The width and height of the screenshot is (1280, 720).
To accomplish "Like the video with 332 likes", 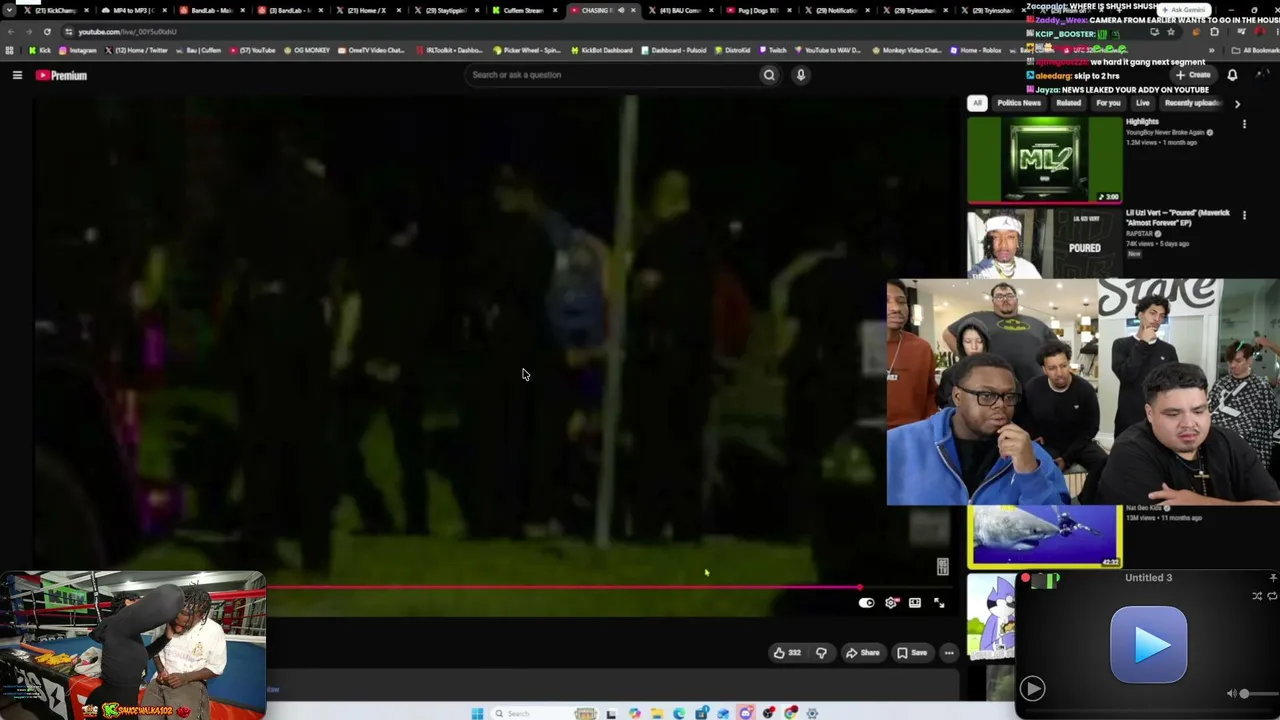I will 787,653.
